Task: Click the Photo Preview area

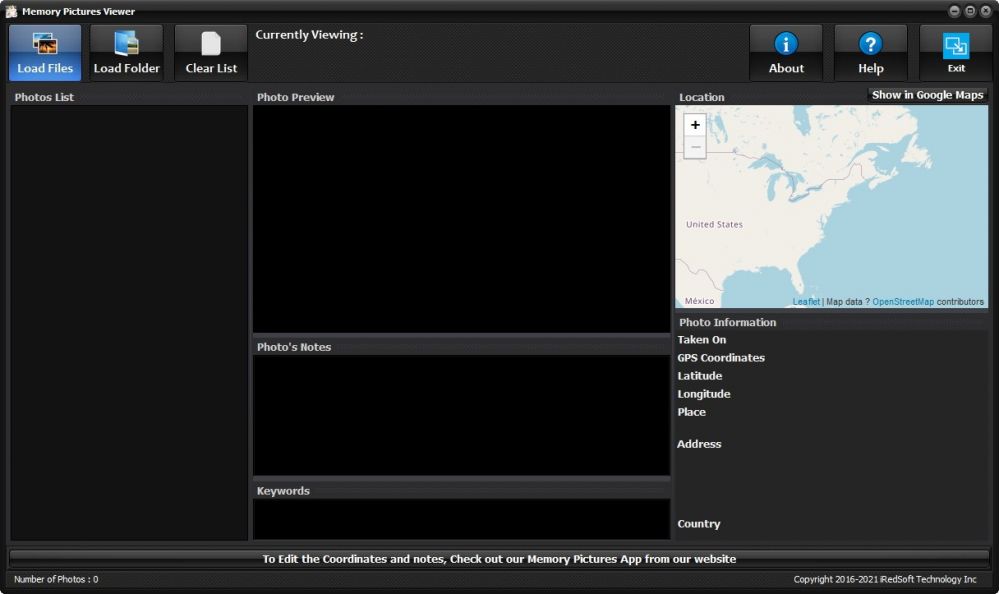Action: tap(461, 219)
